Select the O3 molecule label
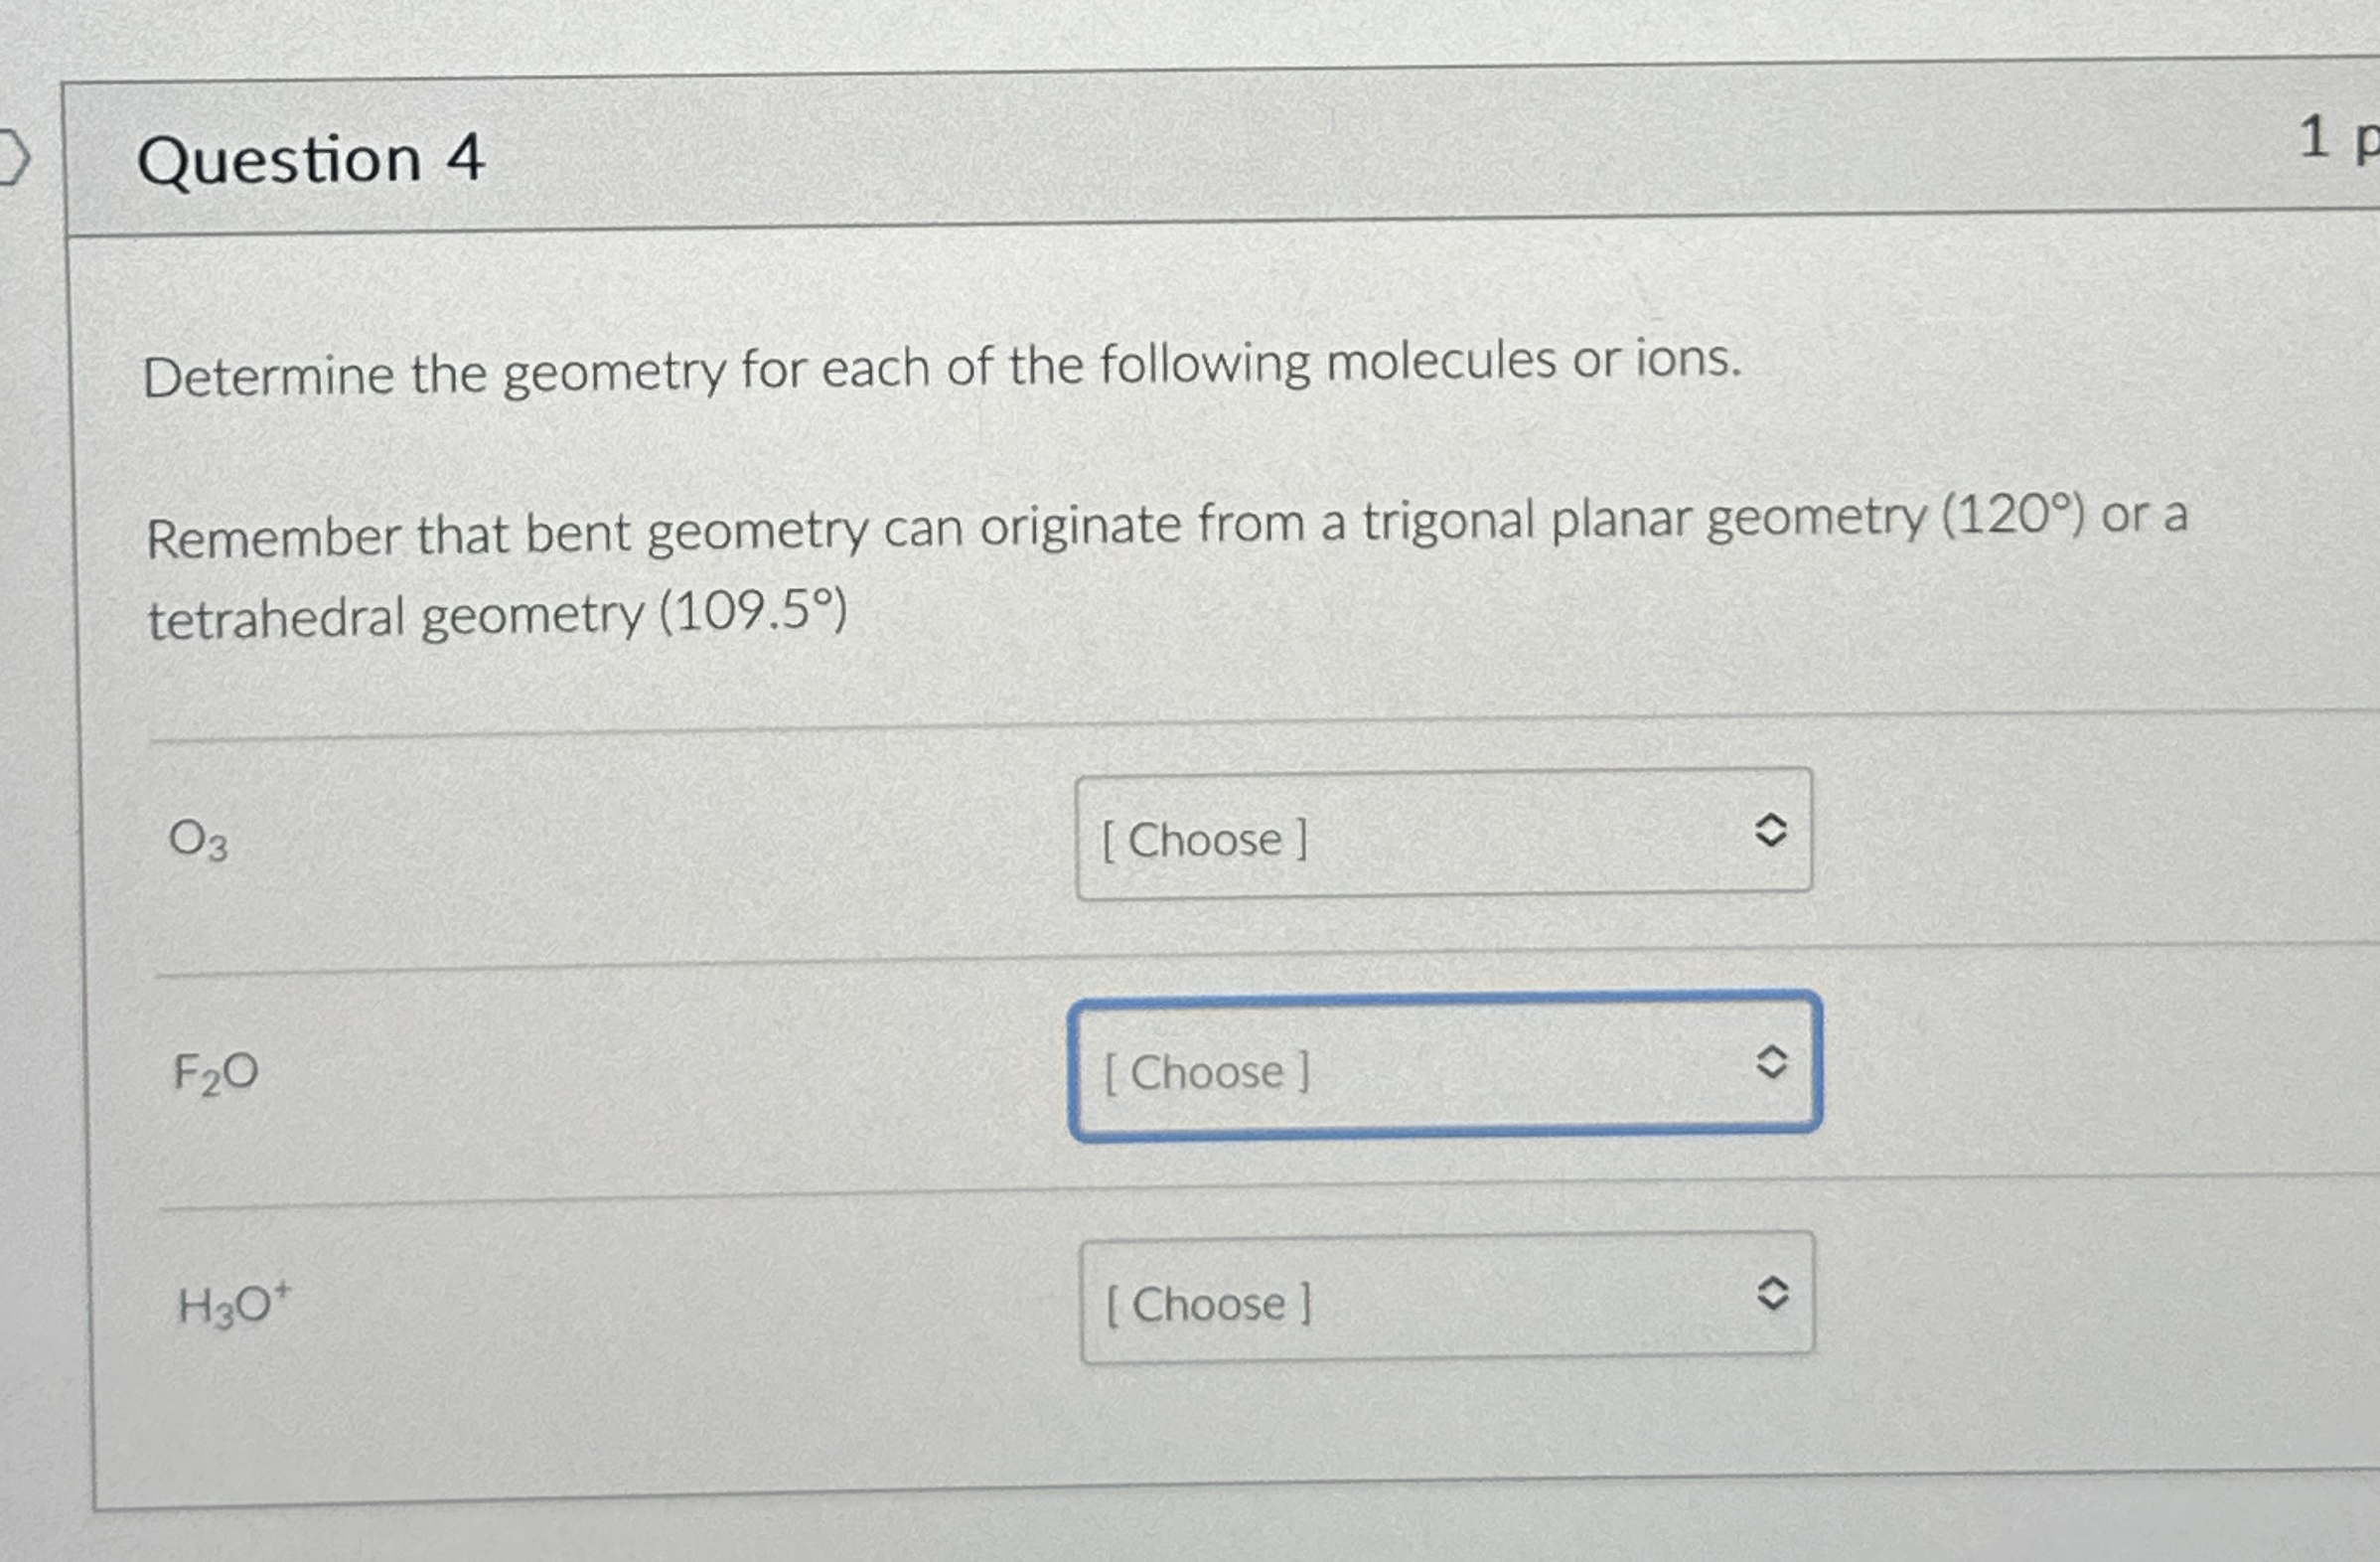The height and width of the screenshot is (1562, 2380). [x=197, y=840]
